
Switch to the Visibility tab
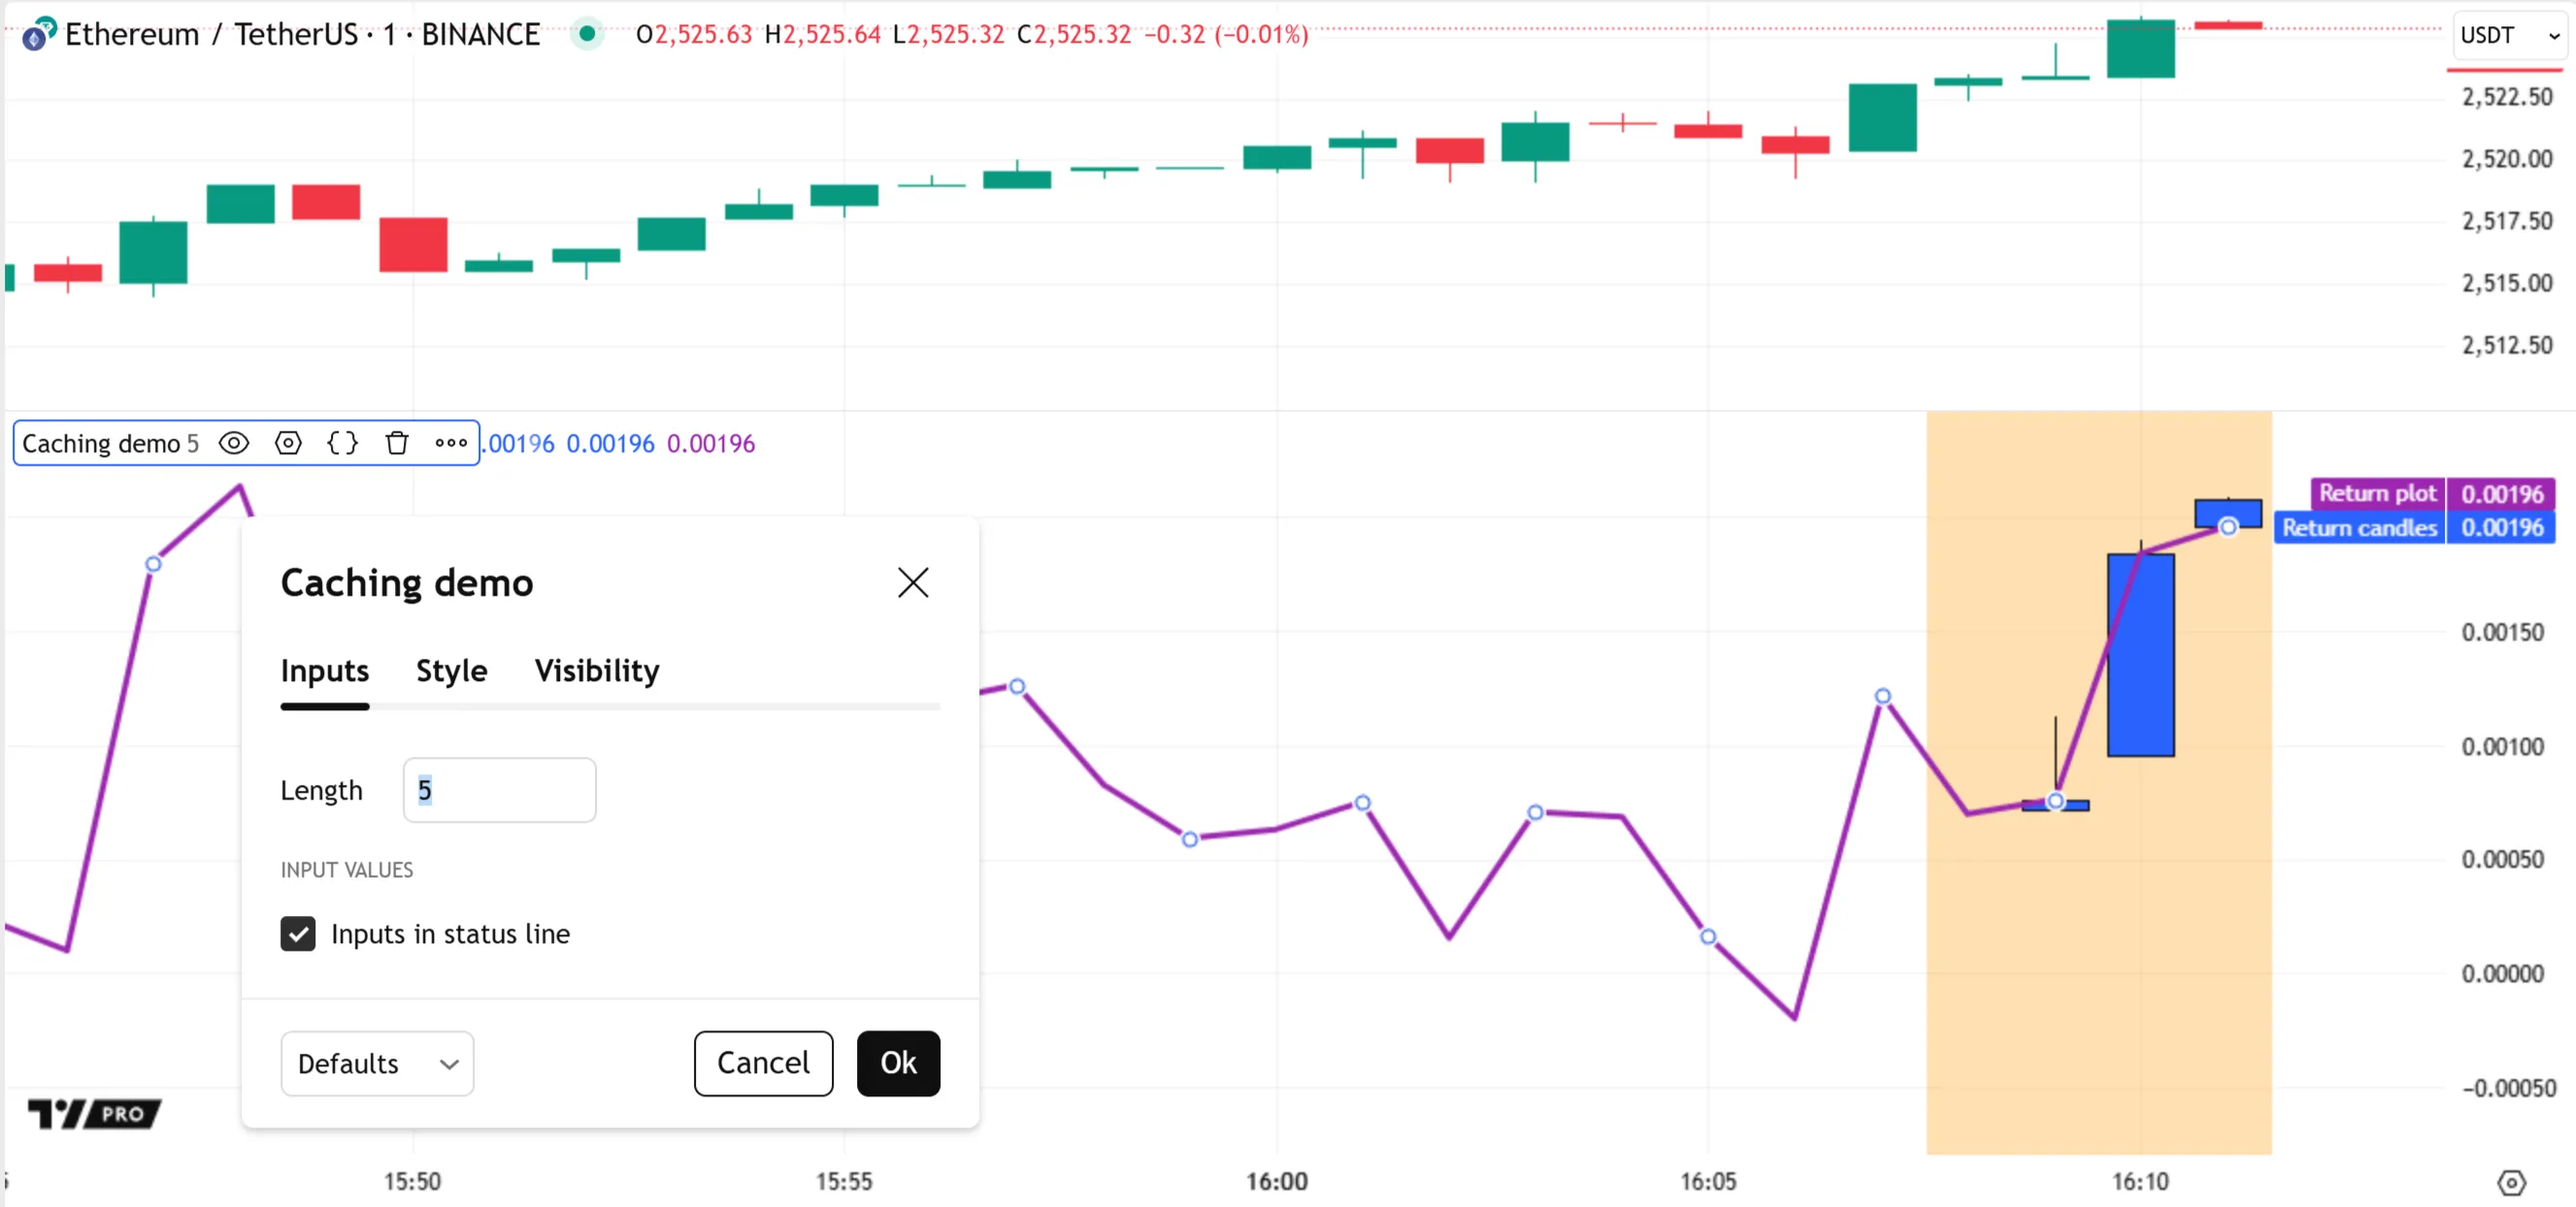pos(596,671)
